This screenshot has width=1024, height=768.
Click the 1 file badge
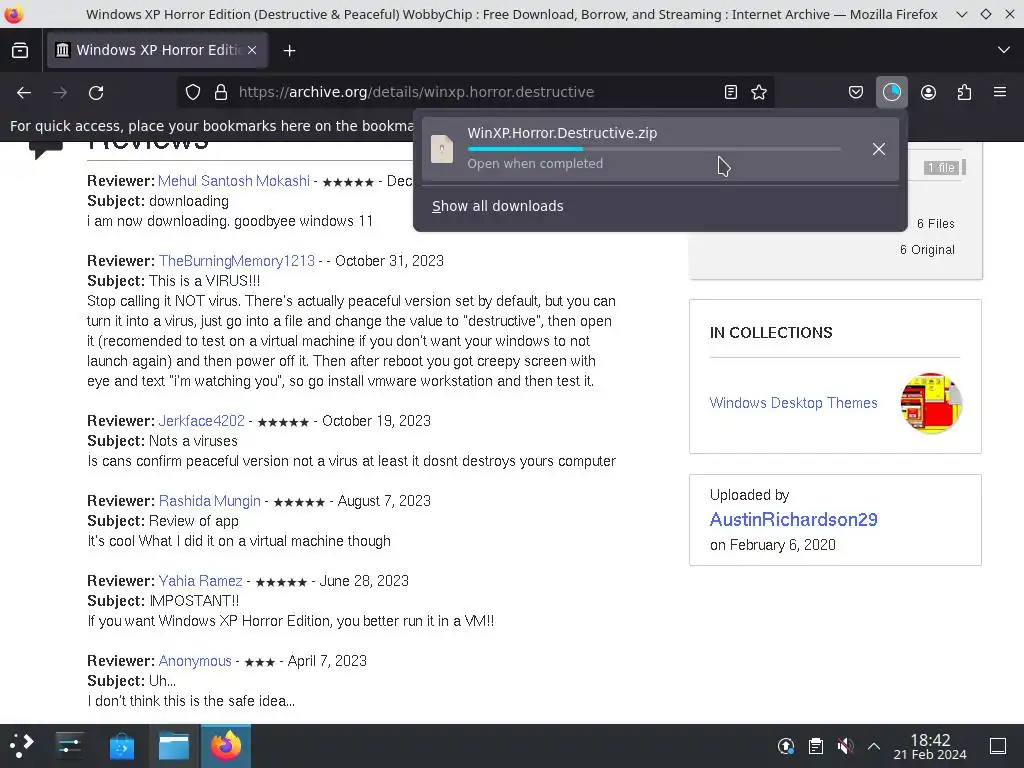(x=941, y=168)
